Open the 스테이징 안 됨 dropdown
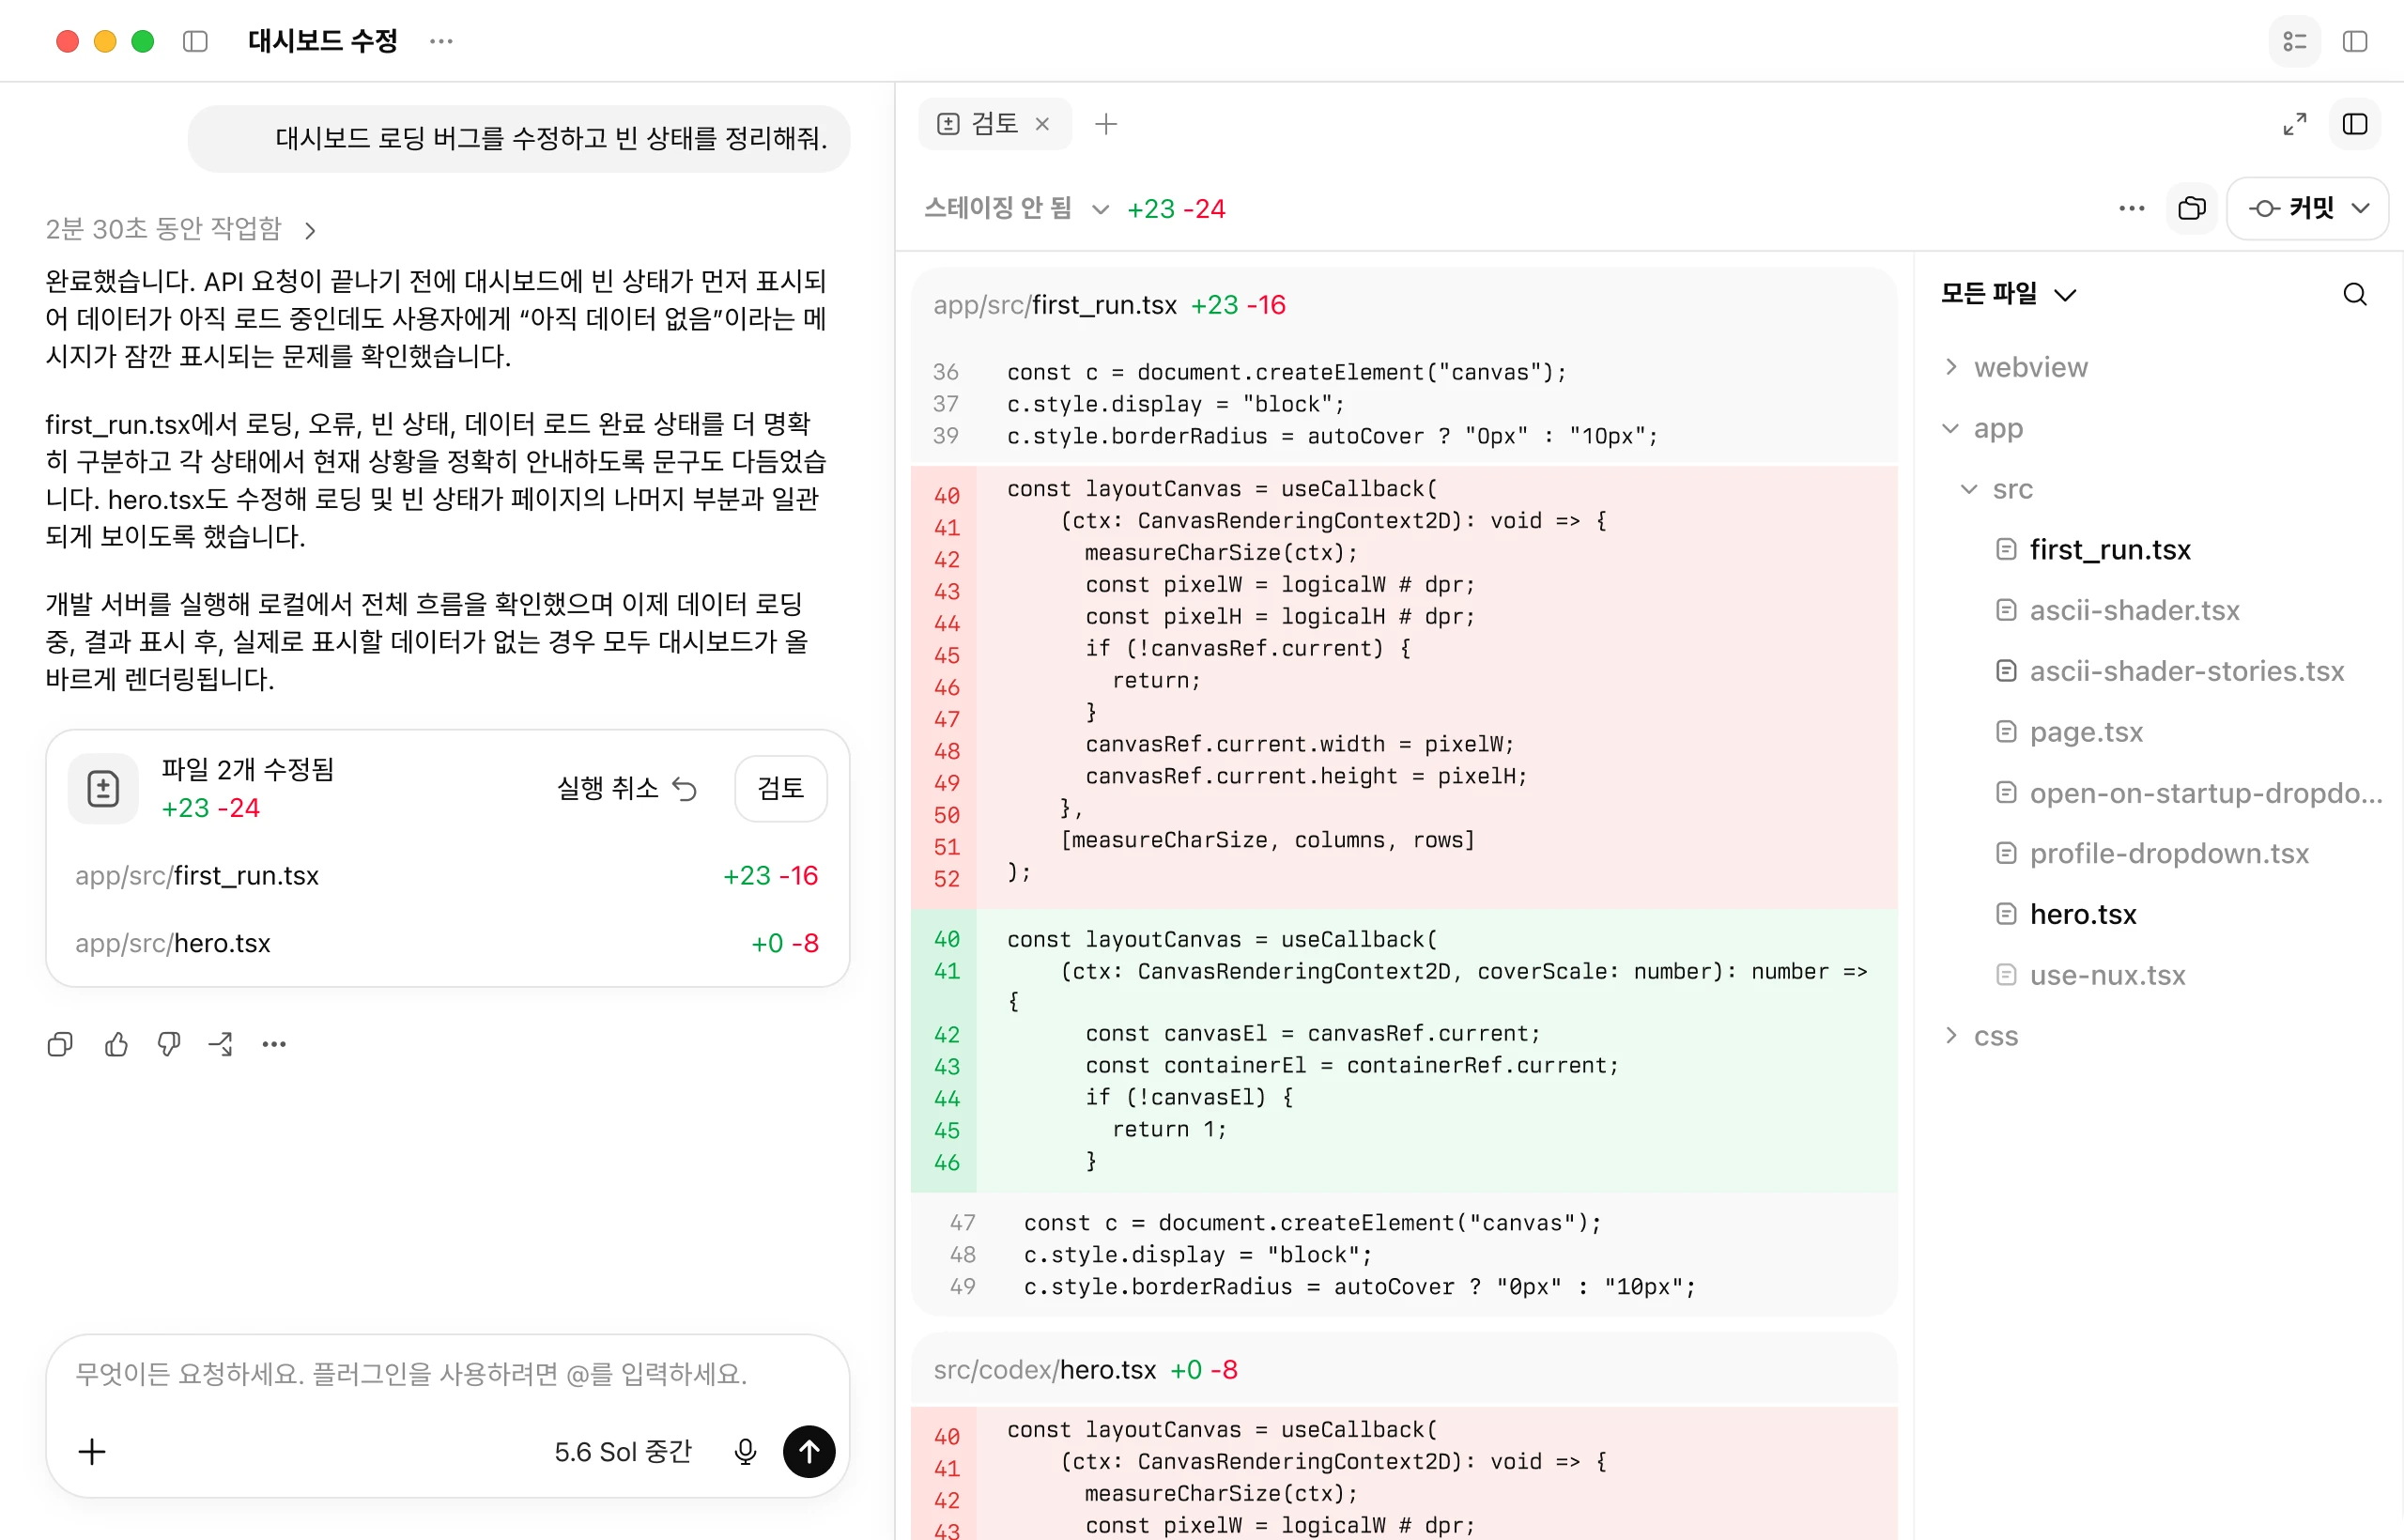Viewport: 2404px width, 1540px height. click(1015, 208)
